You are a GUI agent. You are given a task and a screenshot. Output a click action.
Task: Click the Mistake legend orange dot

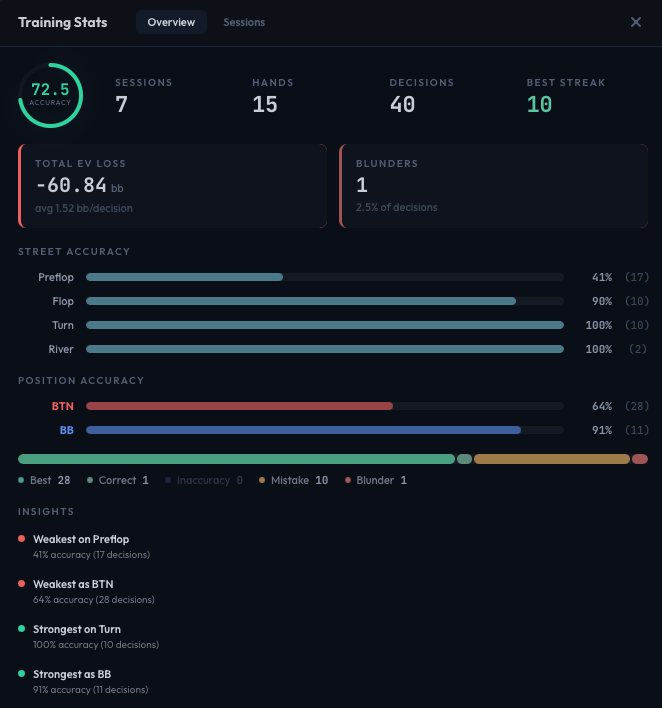tap(262, 481)
